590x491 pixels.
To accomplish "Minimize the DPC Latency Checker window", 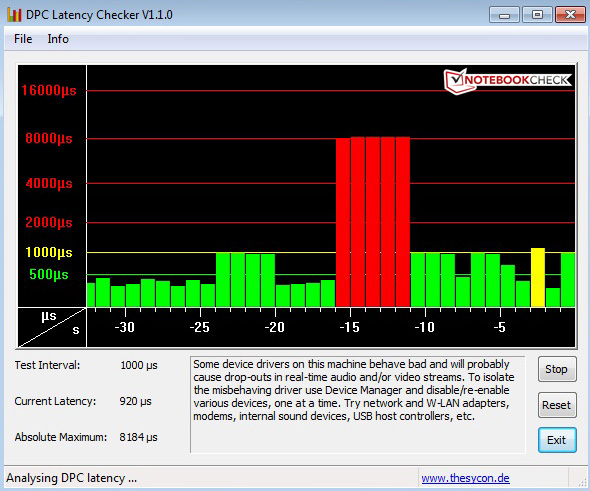I will pos(504,15).
